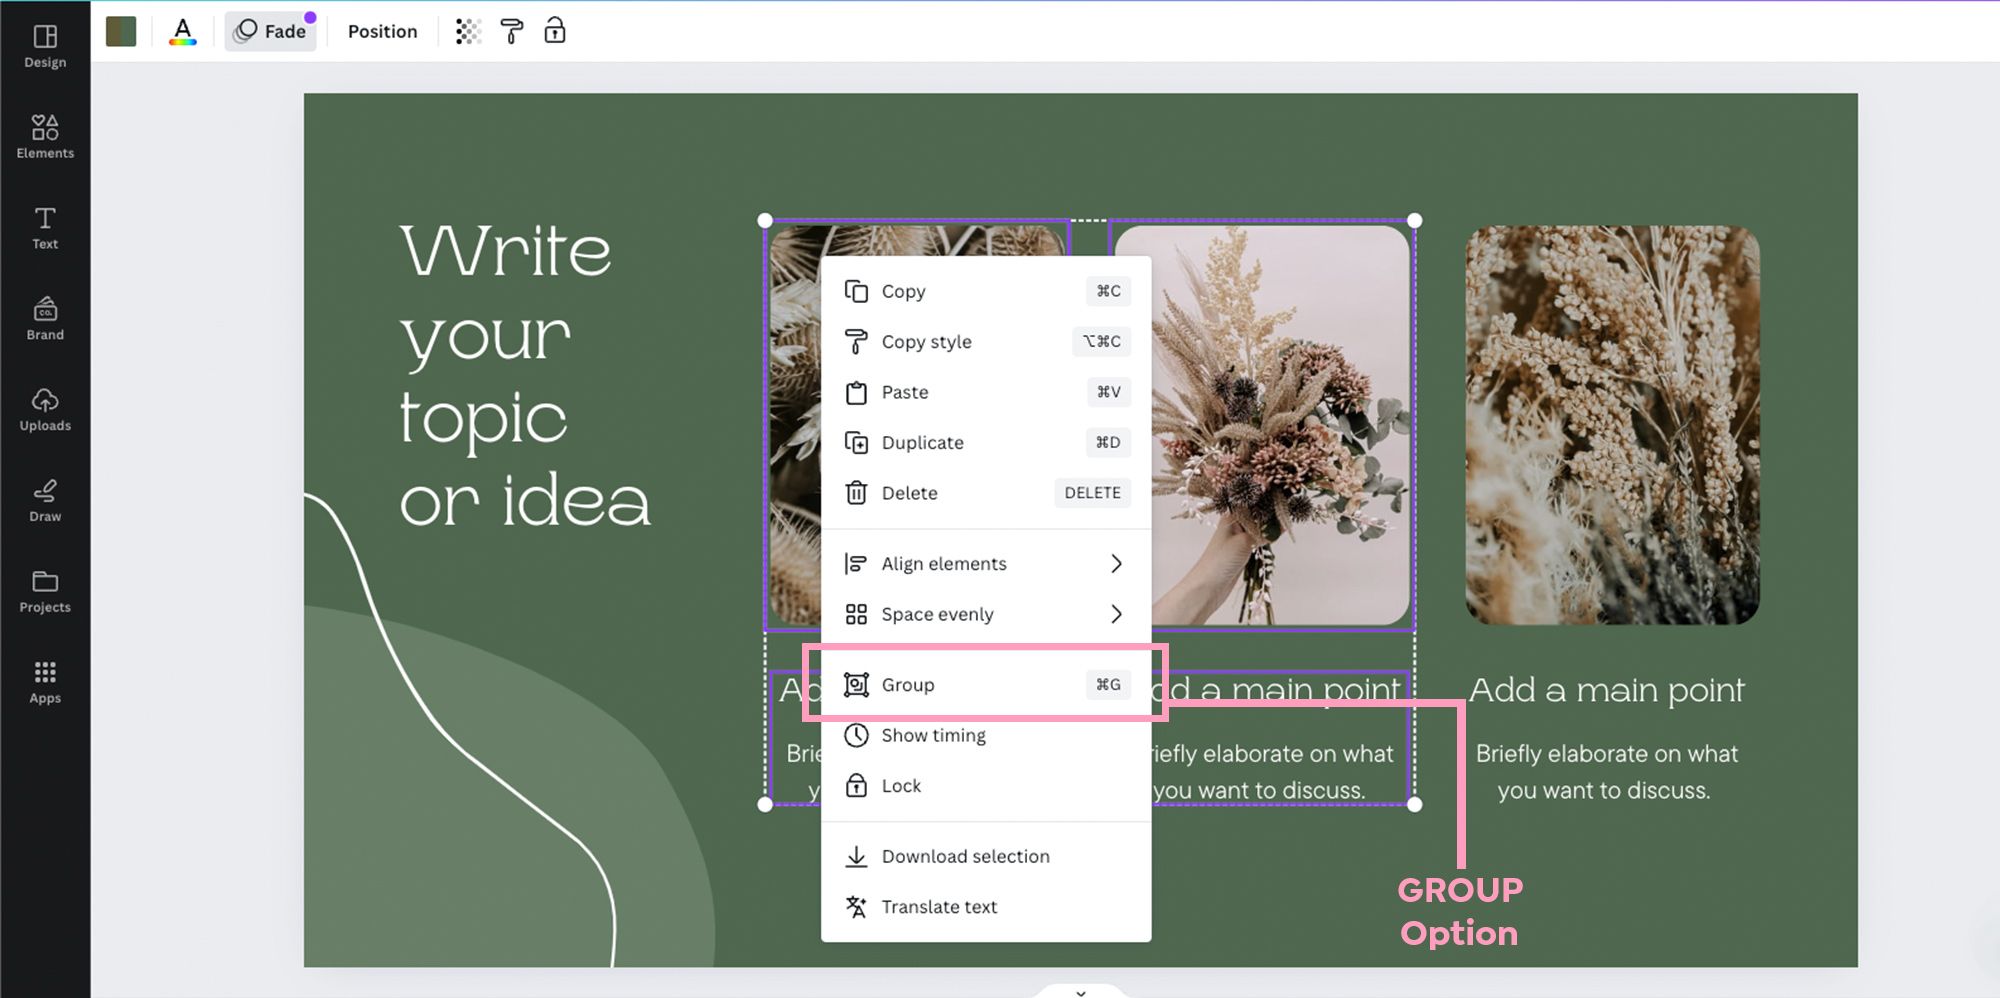2000x998 pixels.
Task: Open the Brand kit panel
Action: click(45, 319)
